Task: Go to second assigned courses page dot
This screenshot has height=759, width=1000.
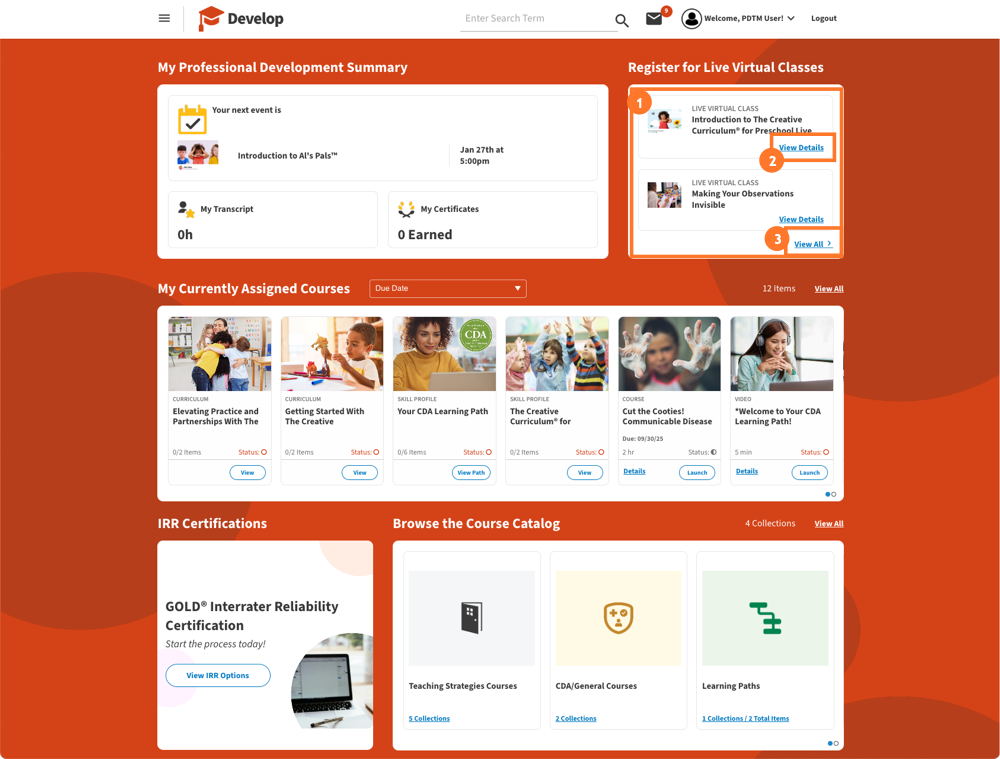Action: (x=834, y=494)
